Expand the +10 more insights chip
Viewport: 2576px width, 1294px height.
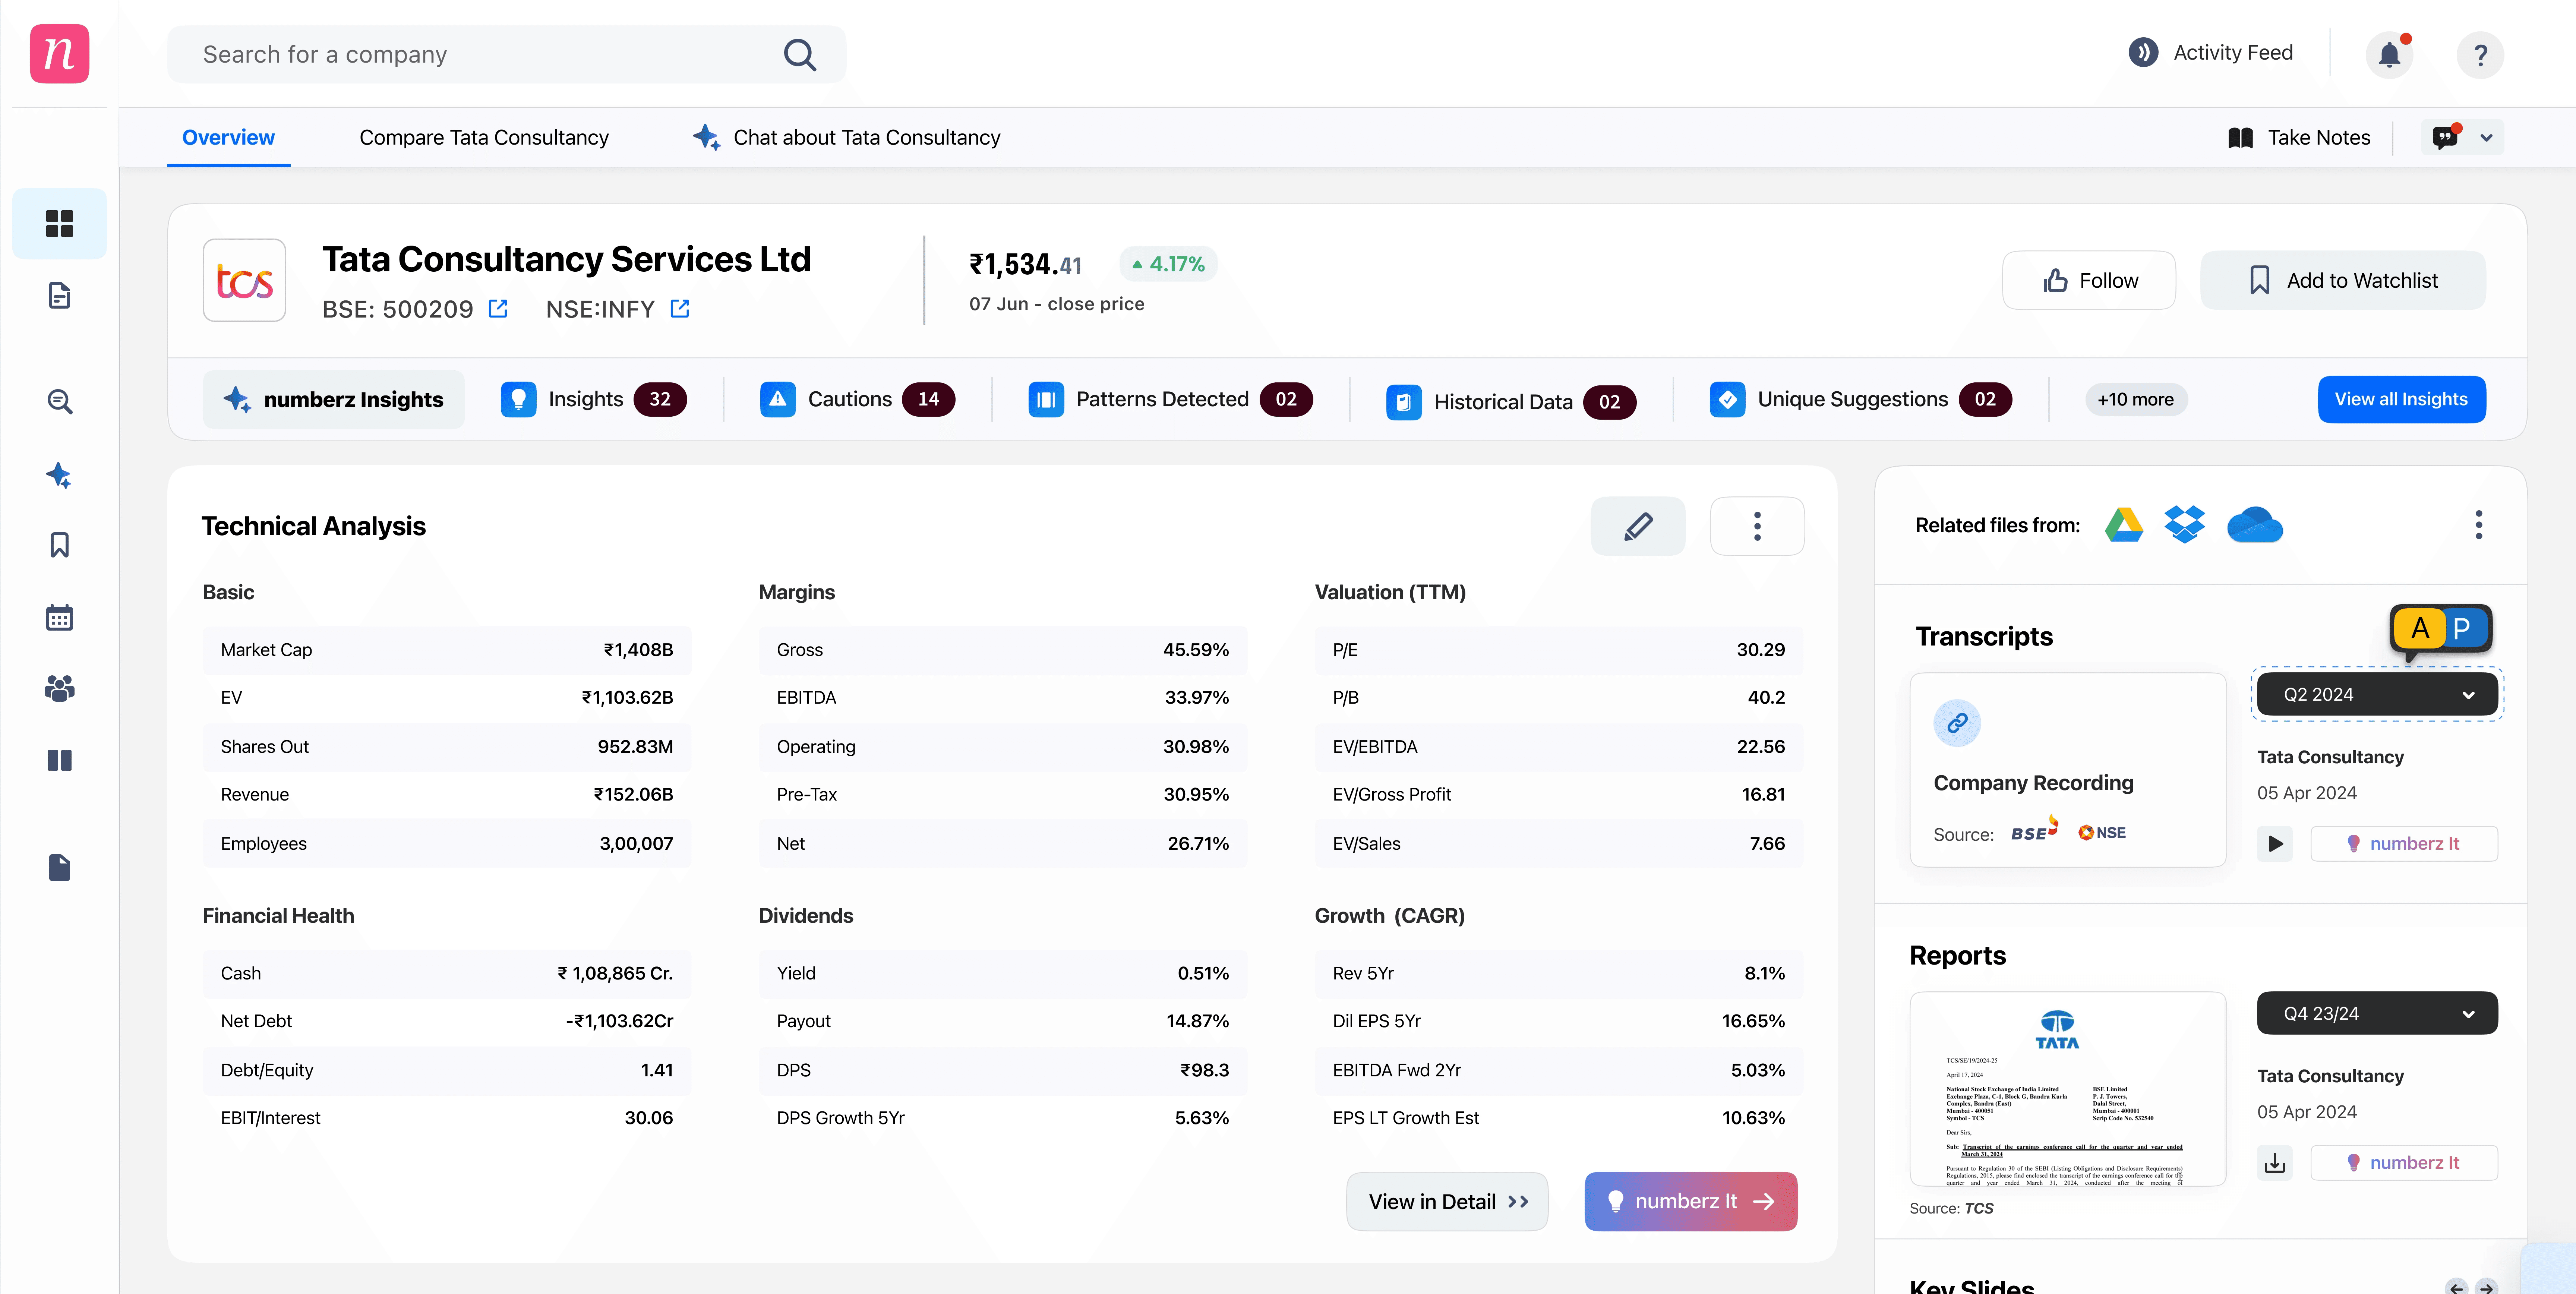coord(2135,399)
